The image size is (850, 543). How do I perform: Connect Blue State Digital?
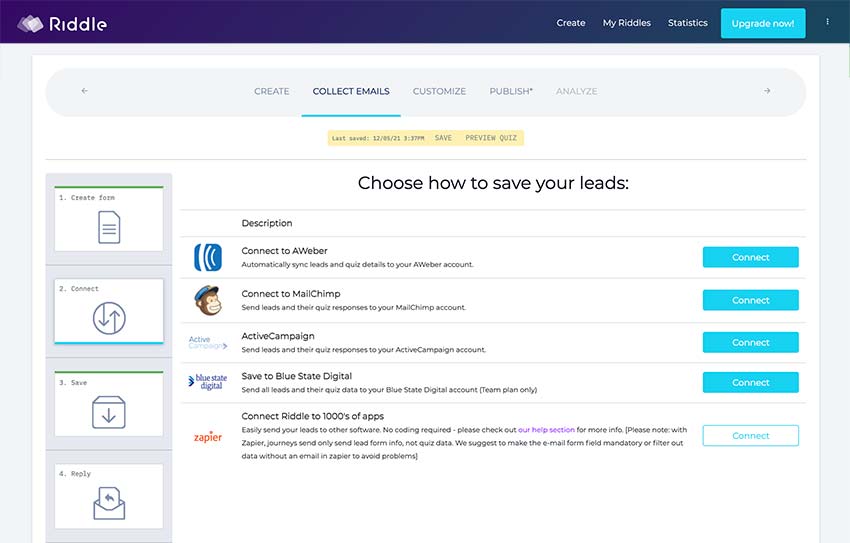750,383
